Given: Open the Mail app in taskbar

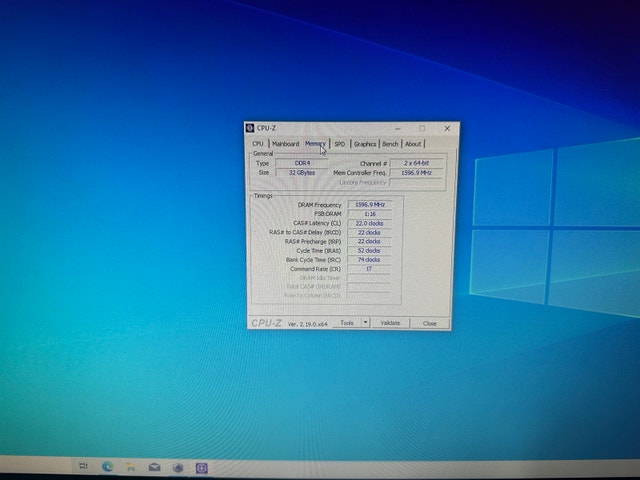Looking at the screenshot, I should (x=154, y=467).
